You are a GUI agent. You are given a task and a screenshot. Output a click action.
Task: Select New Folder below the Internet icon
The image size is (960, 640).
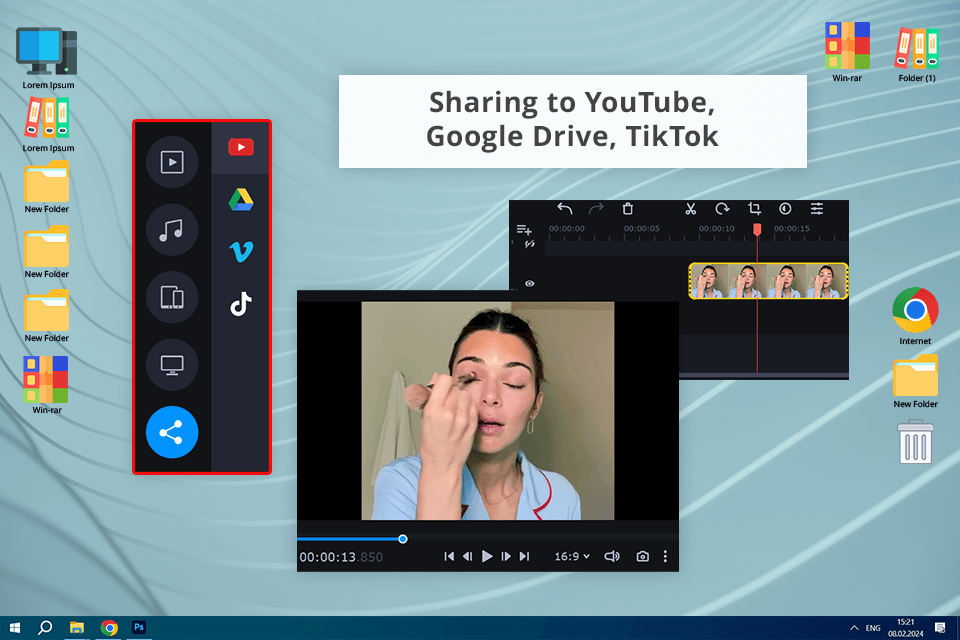[915, 382]
